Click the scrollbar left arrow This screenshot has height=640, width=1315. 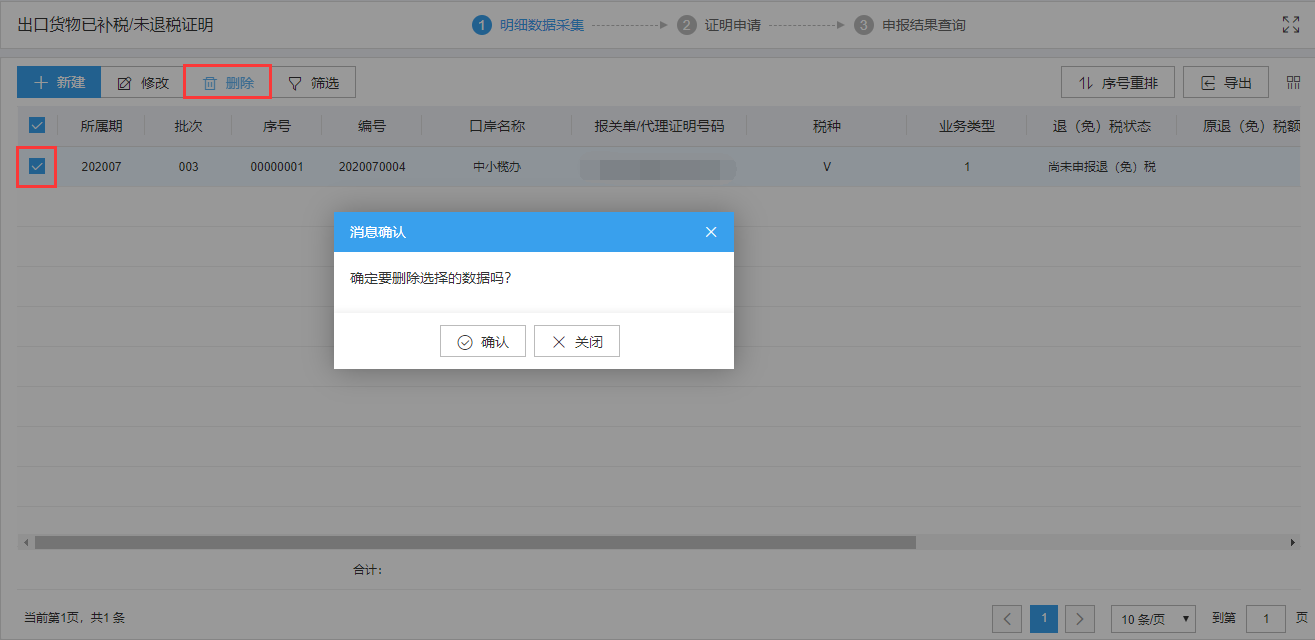pyautogui.click(x=25, y=542)
